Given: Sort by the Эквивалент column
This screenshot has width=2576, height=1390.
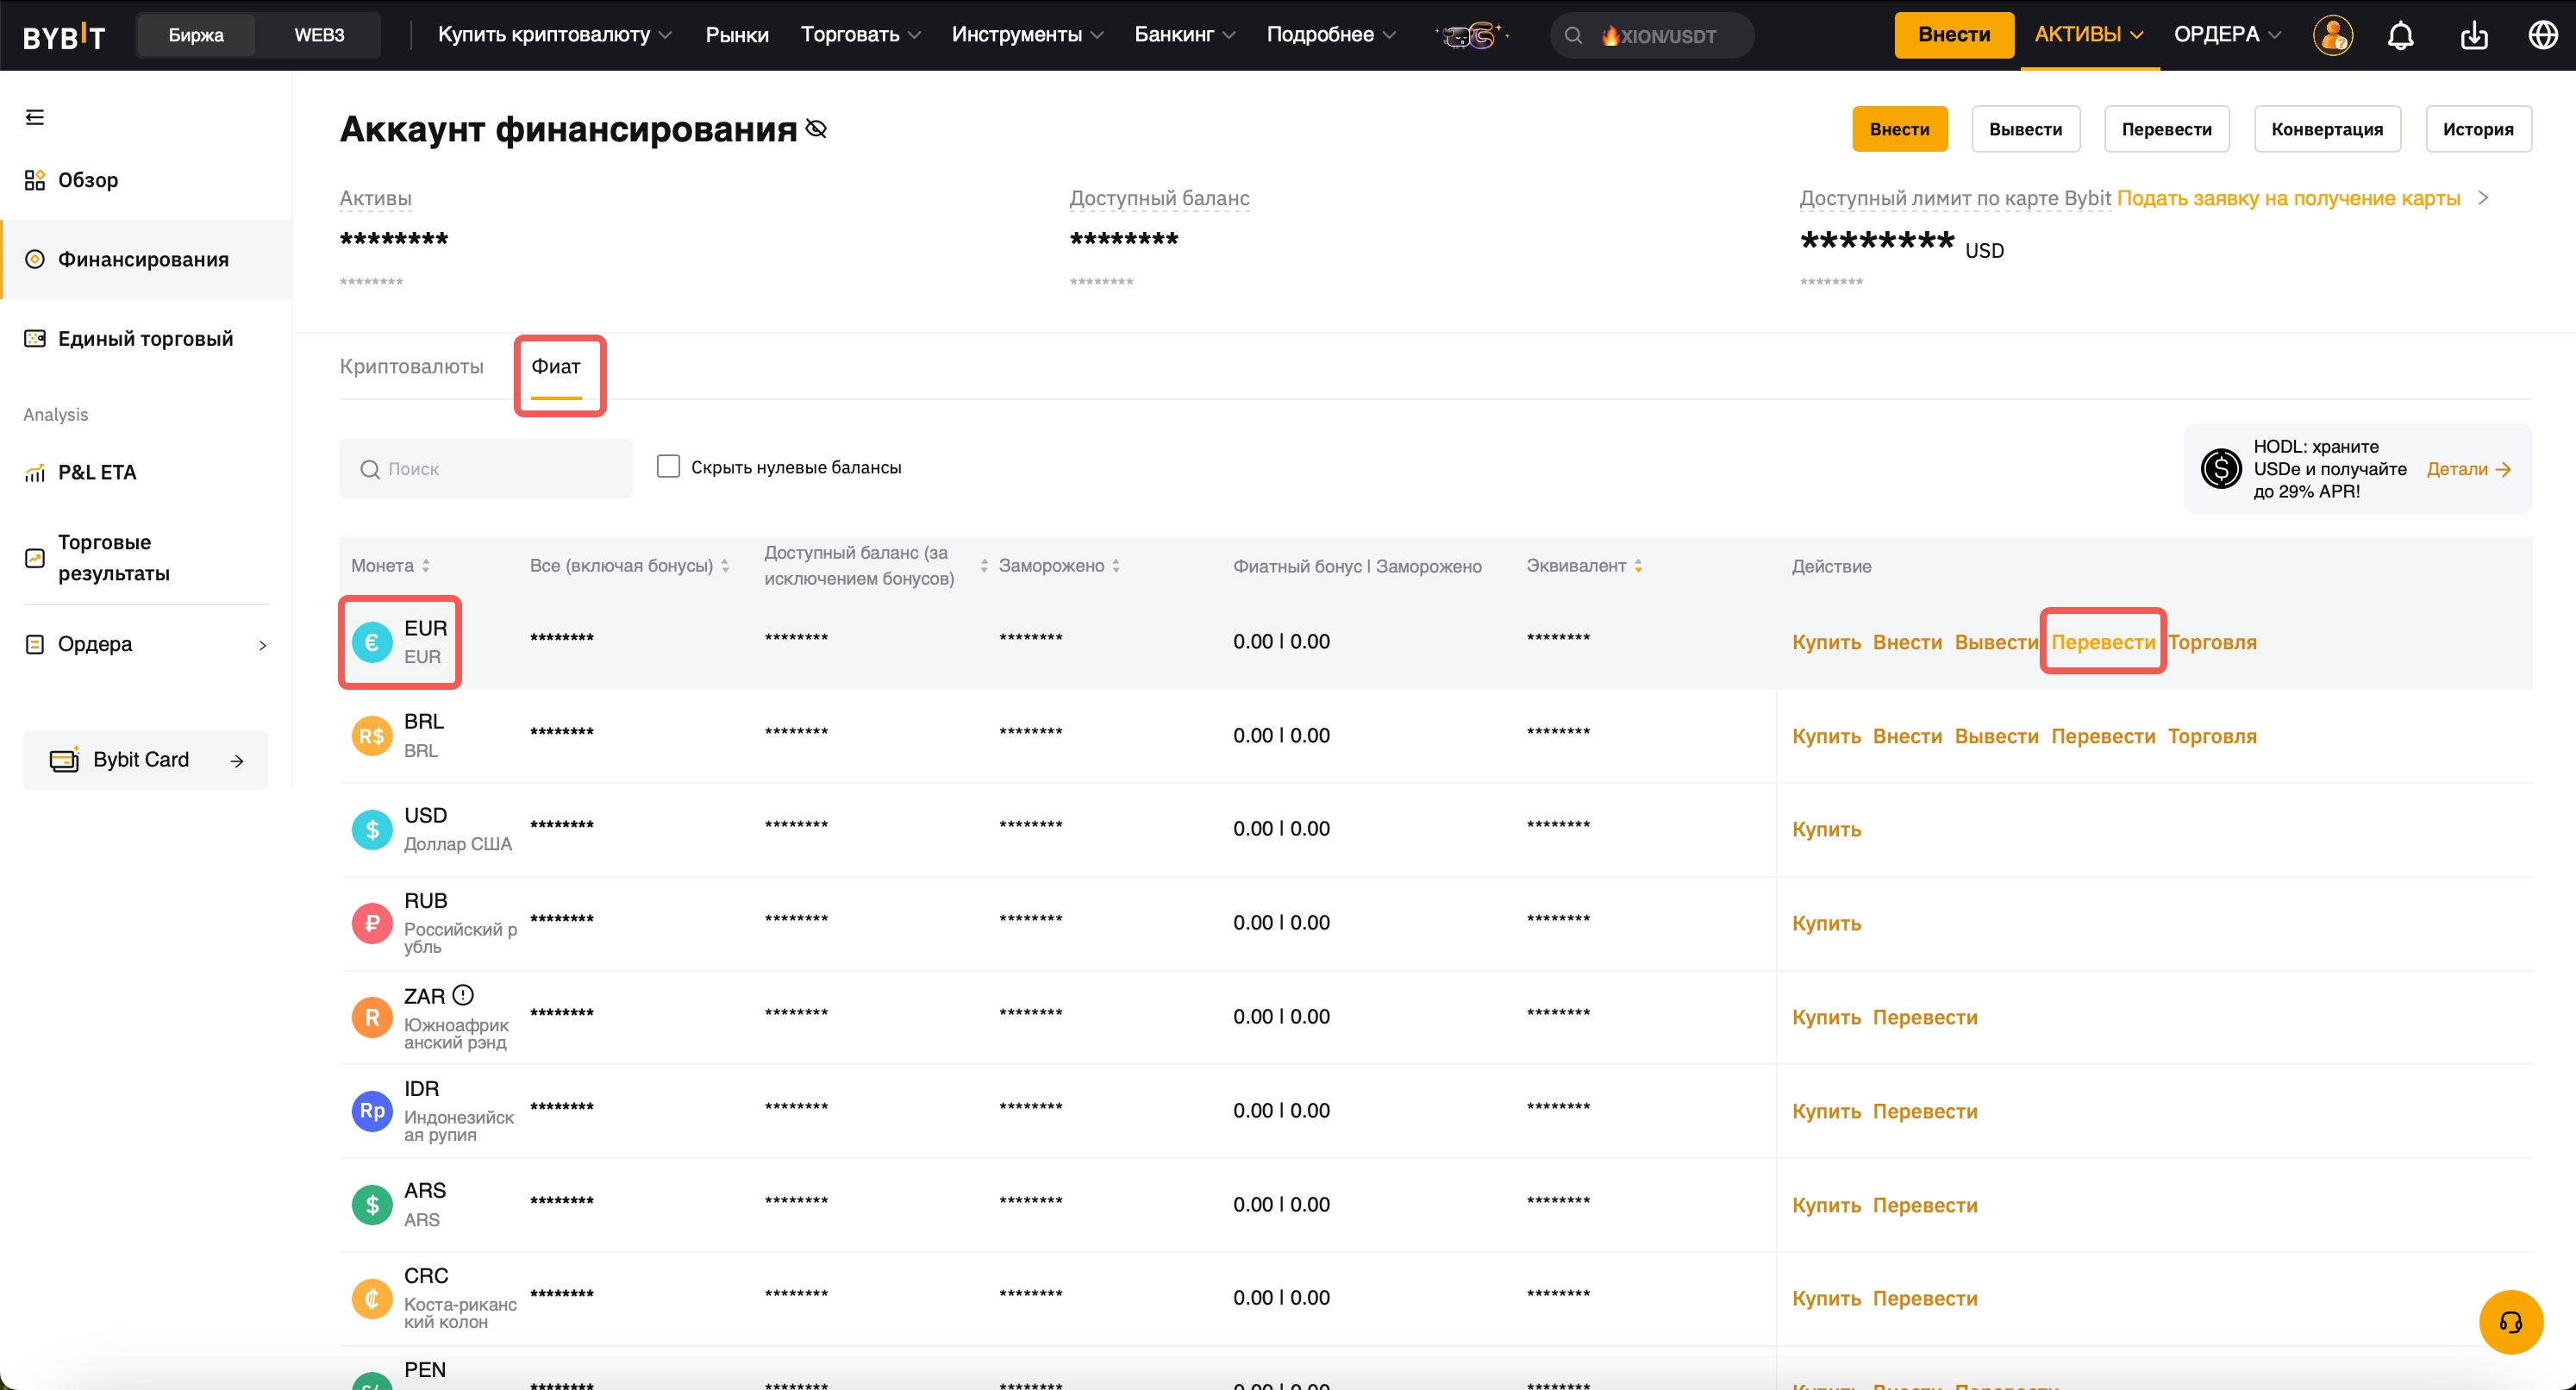Looking at the screenshot, I should click(x=1584, y=566).
